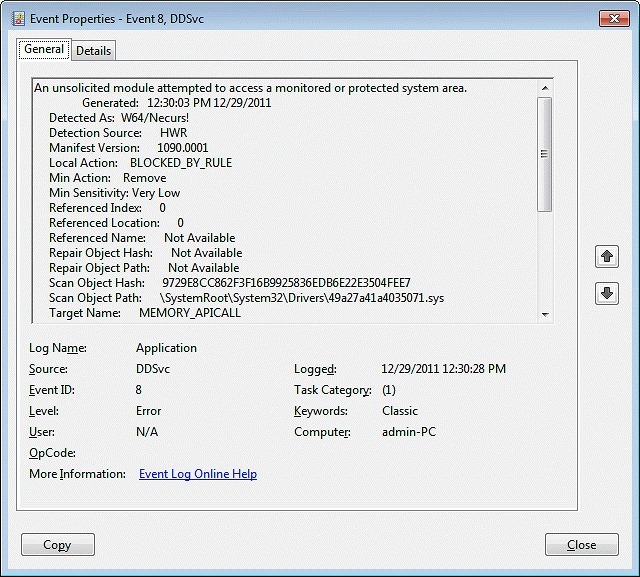Switch to the Details tab

coord(94,50)
